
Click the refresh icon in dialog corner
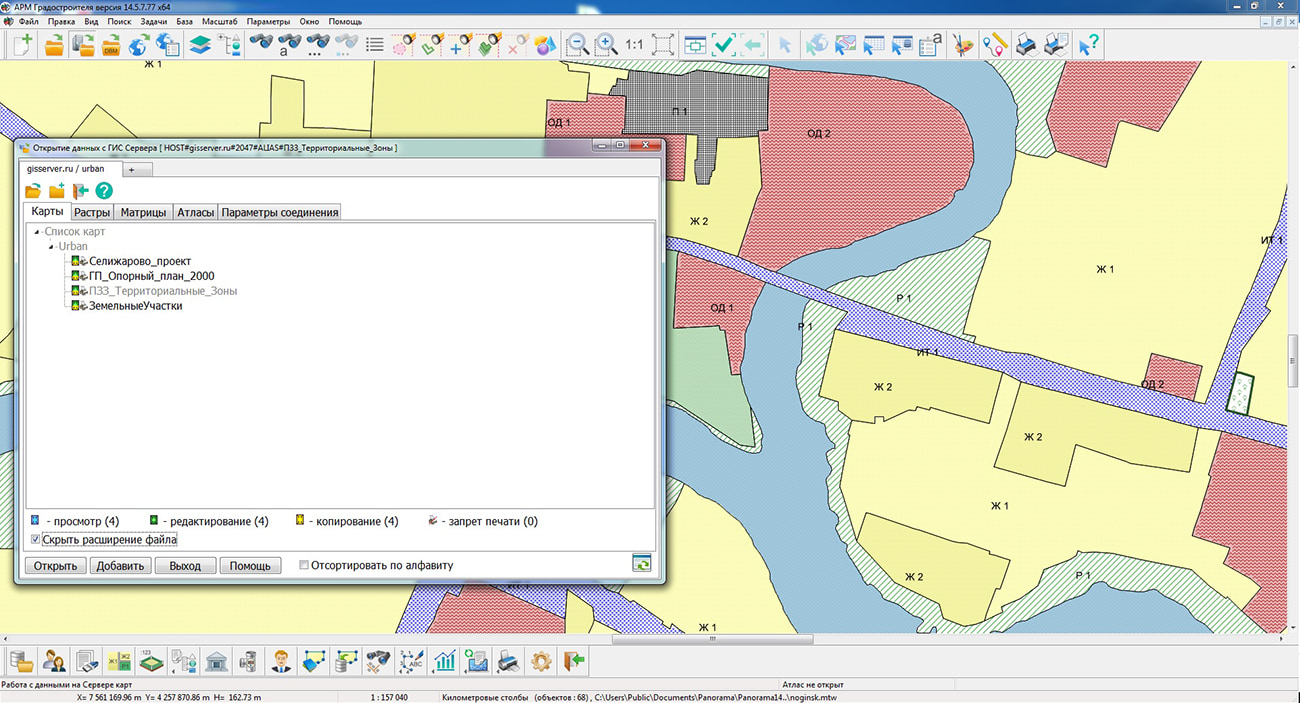[642, 564]
